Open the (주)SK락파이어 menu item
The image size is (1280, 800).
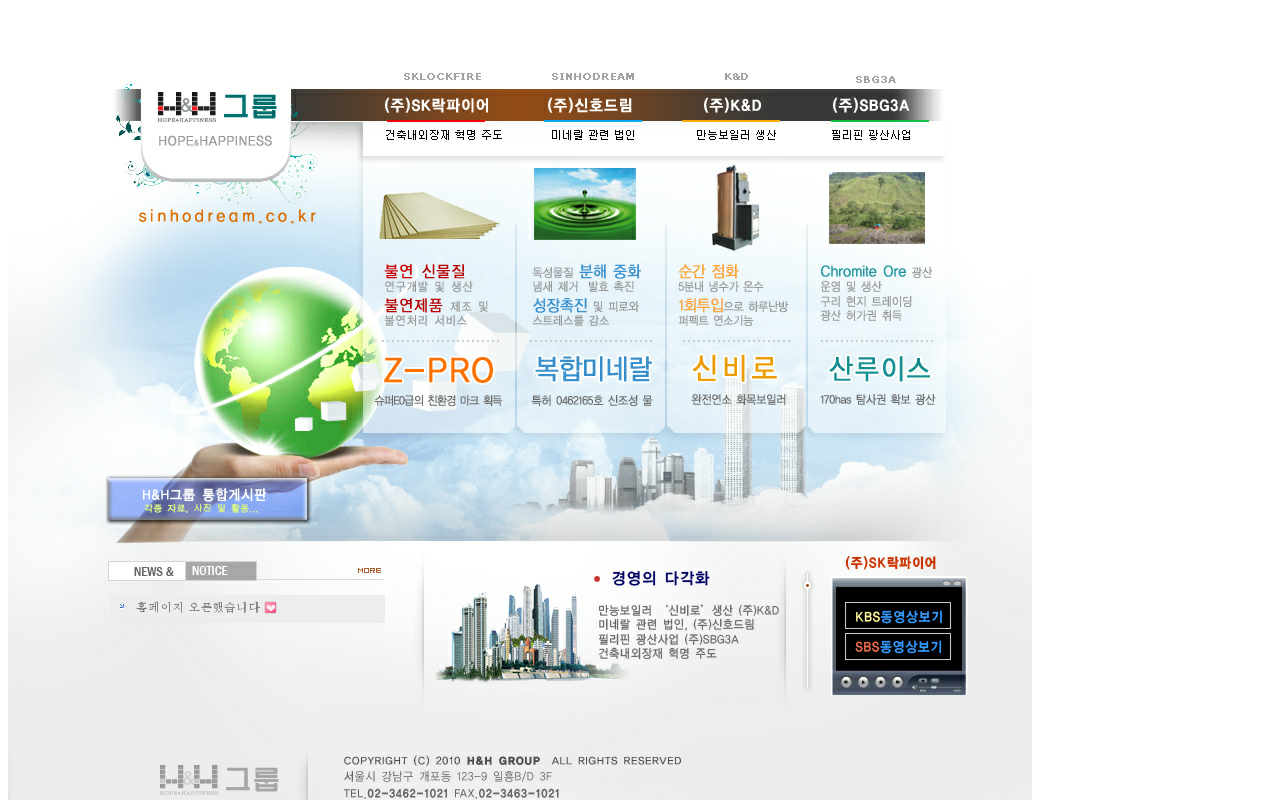tap(436, 105)
